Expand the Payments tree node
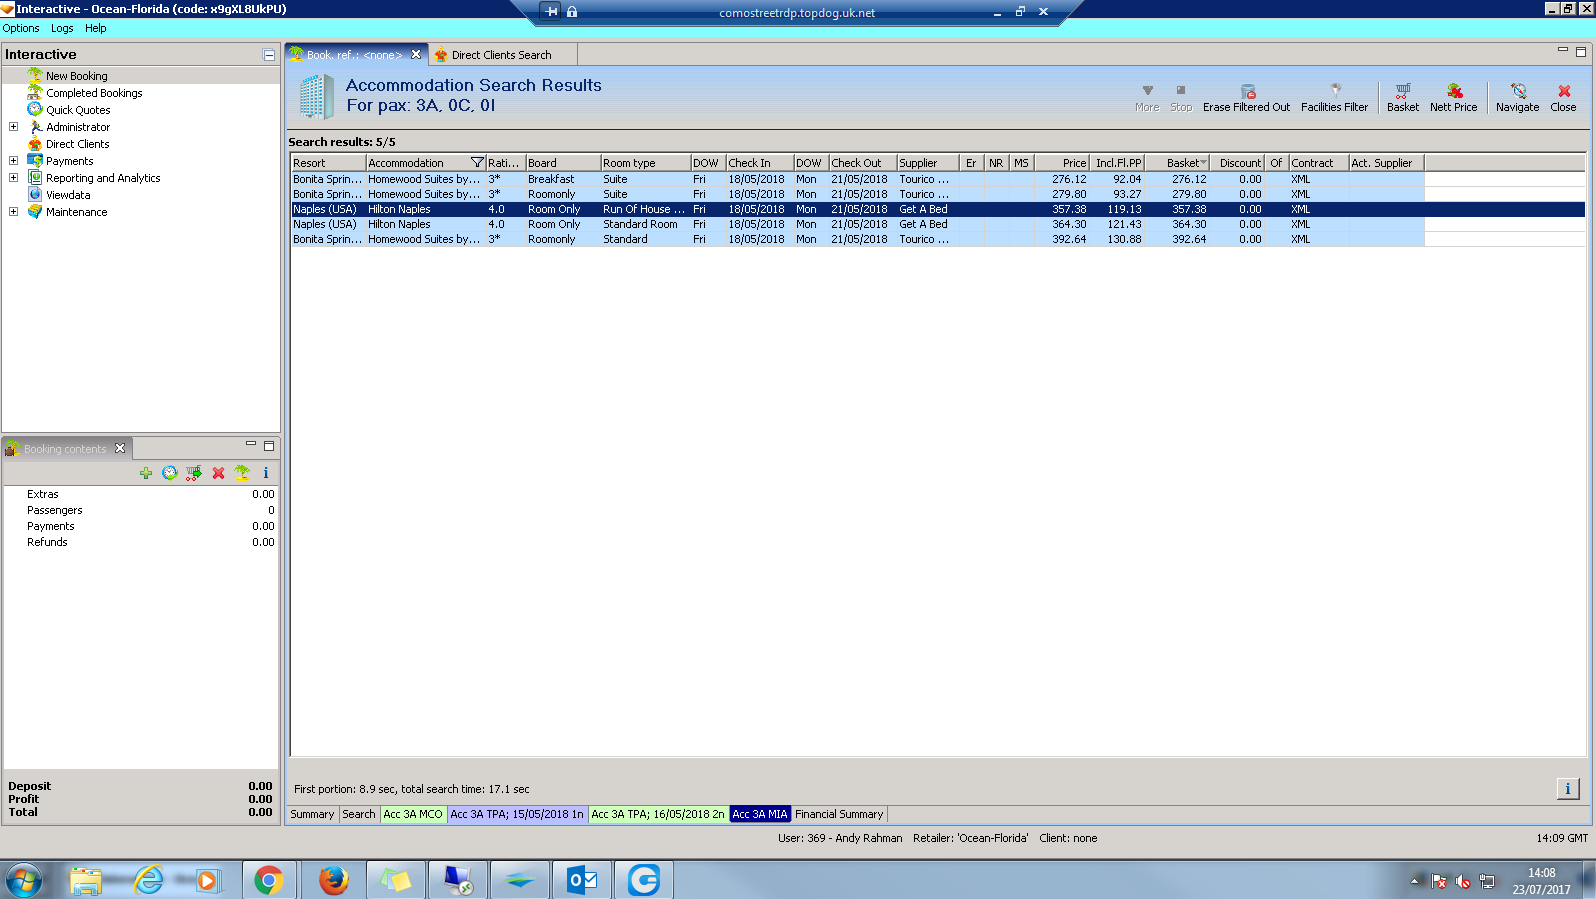 13,161
